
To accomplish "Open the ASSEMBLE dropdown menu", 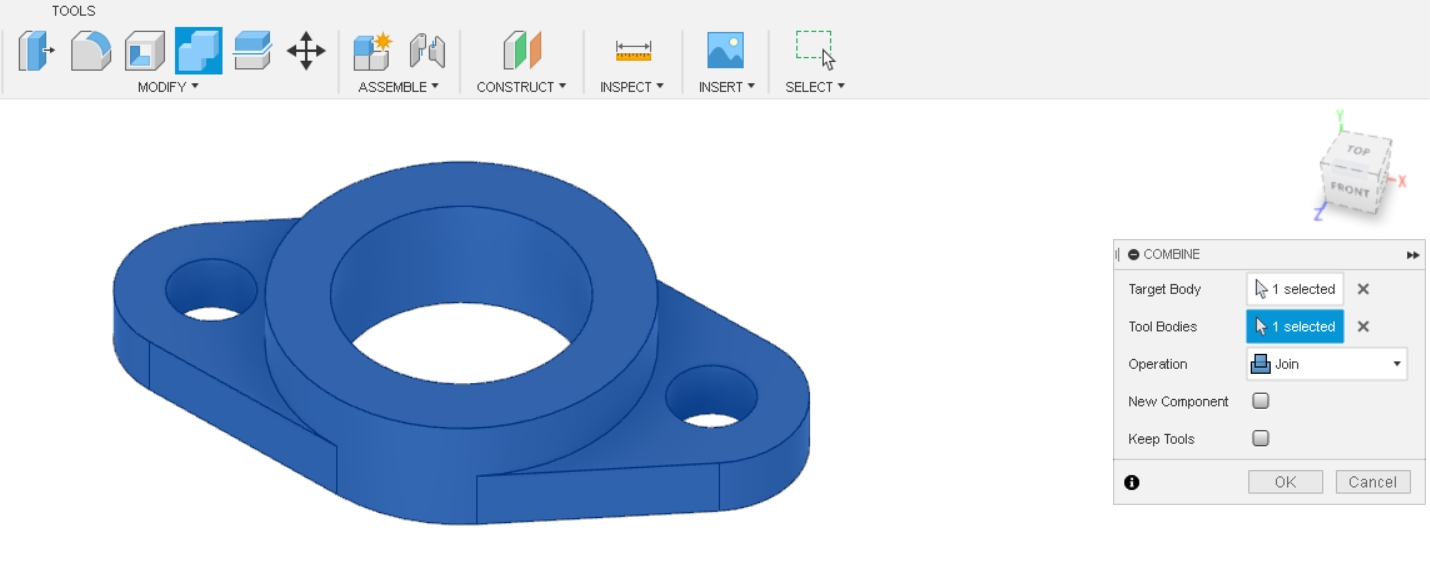I will pos(398,87).
